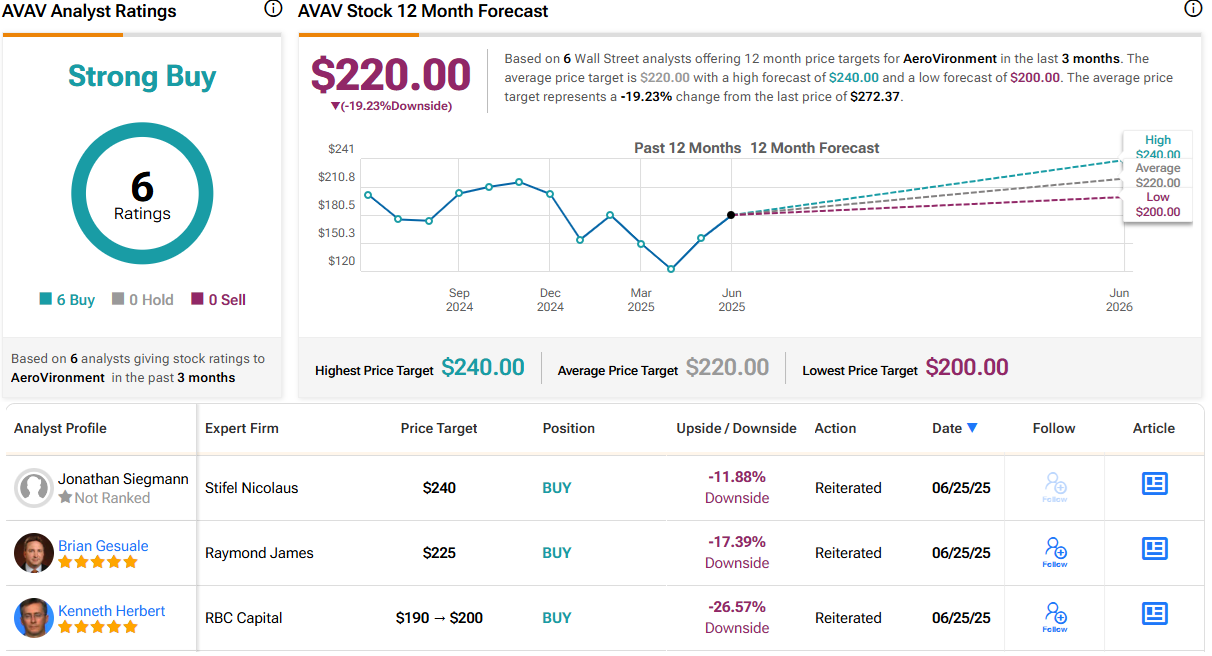
Task: Click Reiterated action in Raymond James row
Action: click(848, 553)
